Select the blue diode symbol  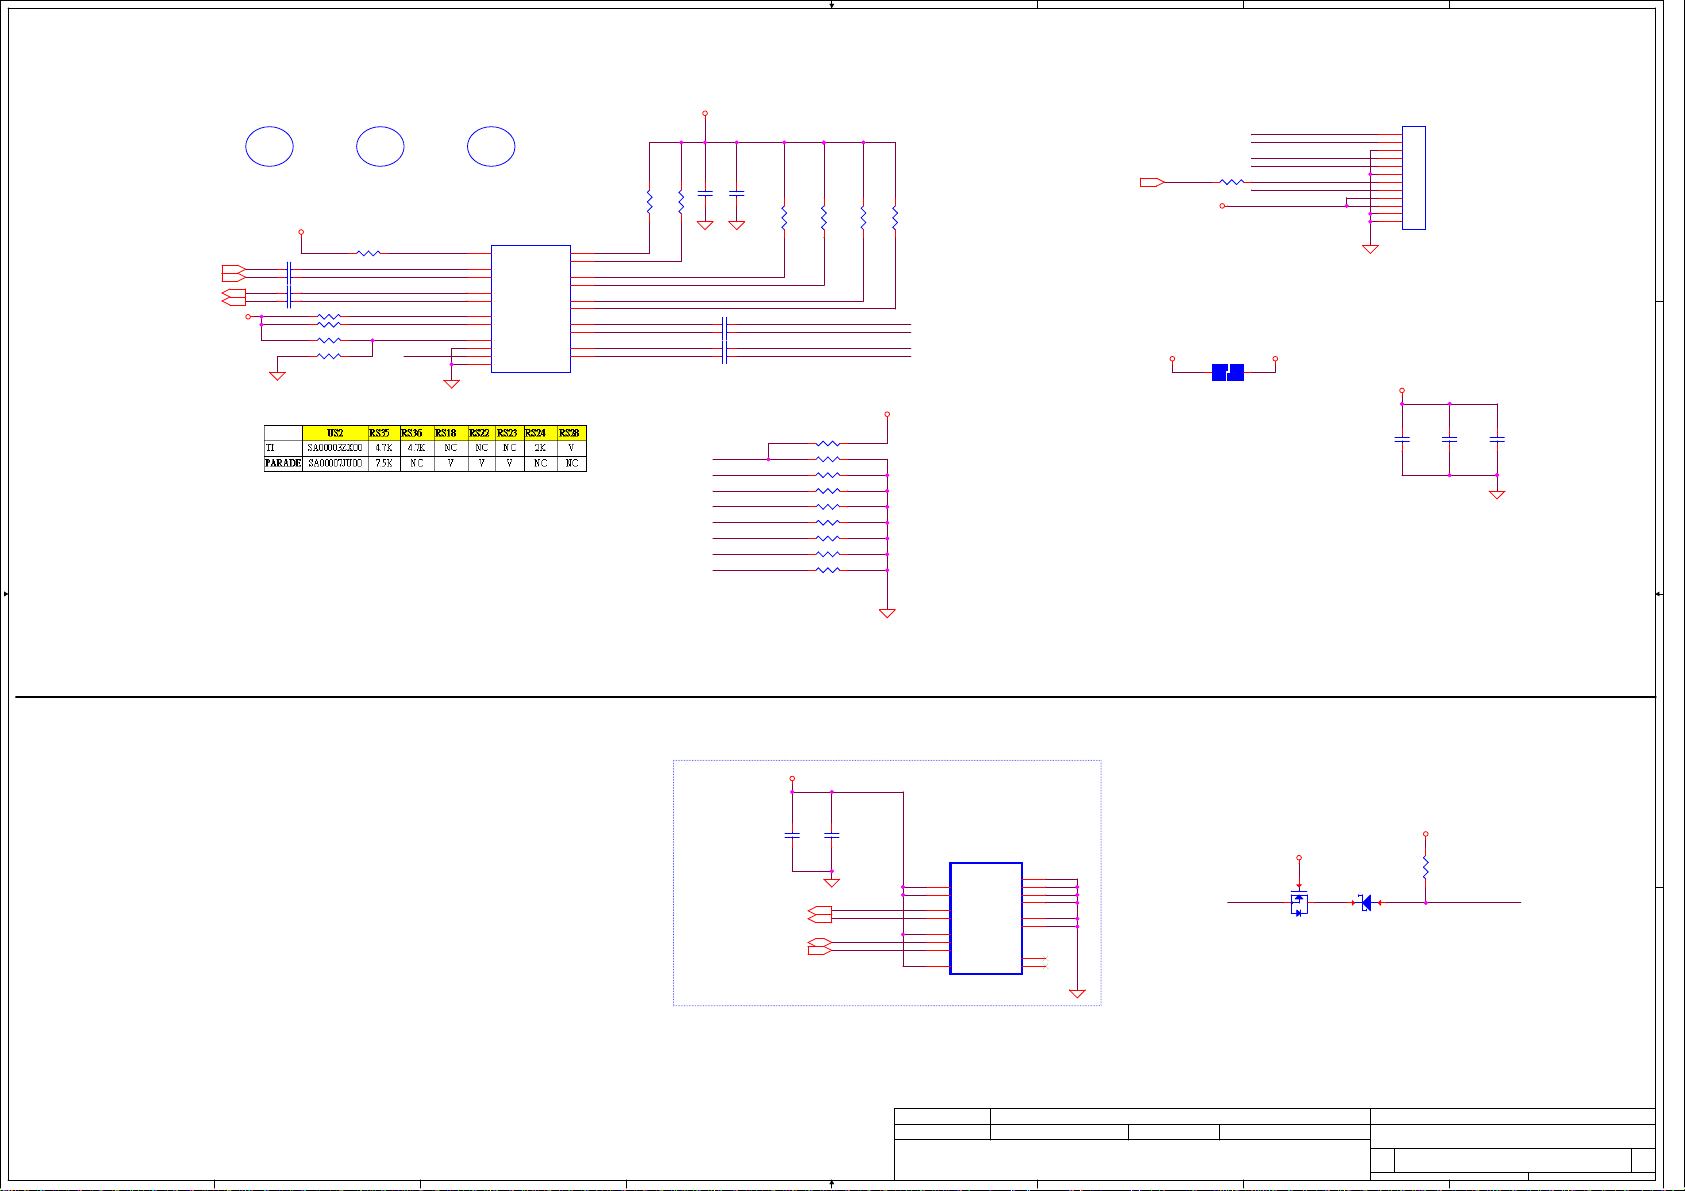pos(1366,903)
